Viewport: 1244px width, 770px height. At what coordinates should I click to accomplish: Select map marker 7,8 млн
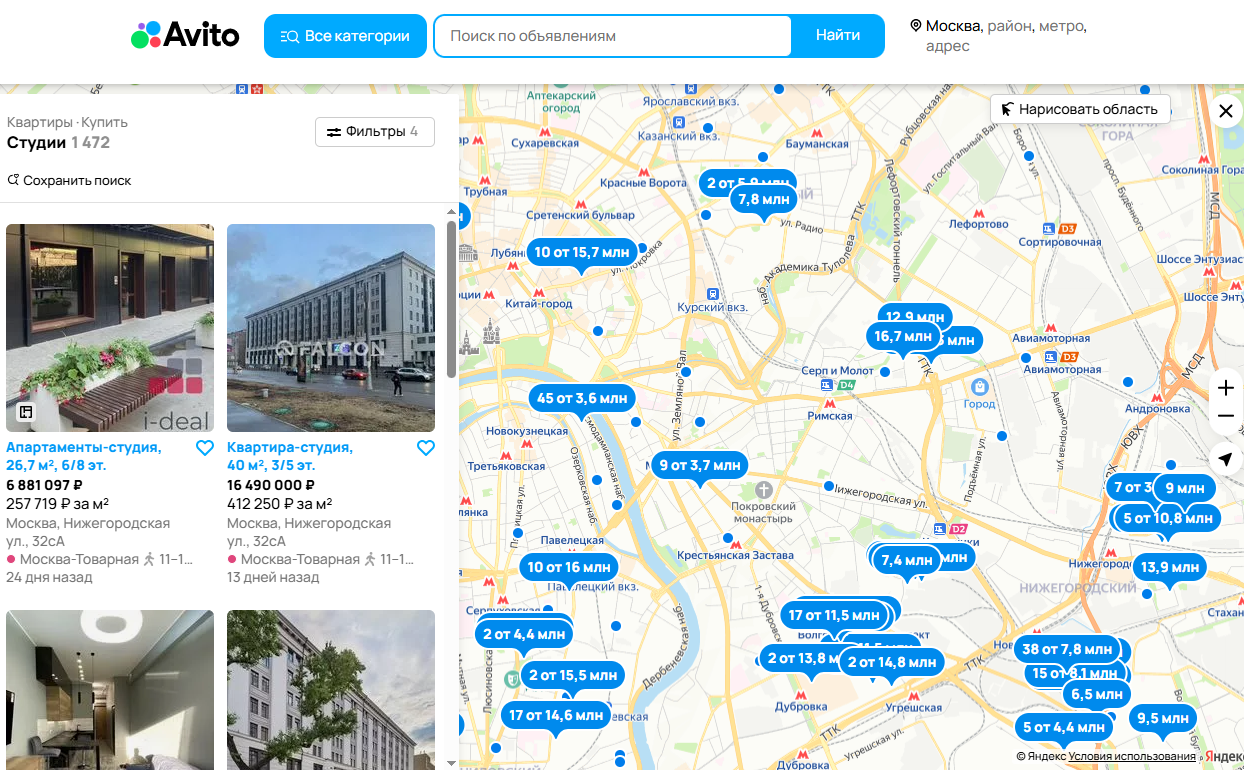click(764, 200)
